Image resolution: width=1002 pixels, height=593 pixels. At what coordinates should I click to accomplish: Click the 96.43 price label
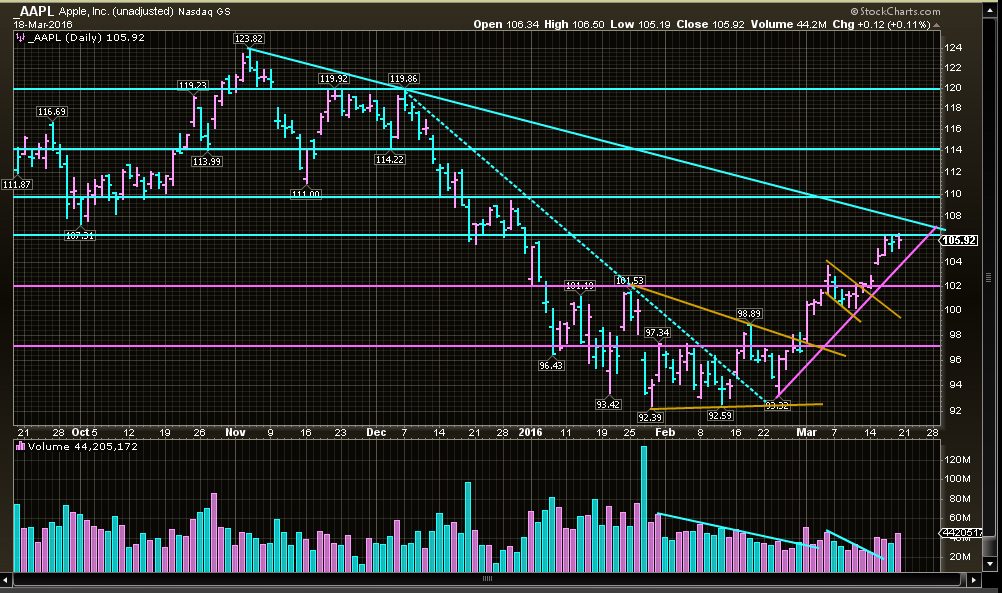tap(551, 366)
